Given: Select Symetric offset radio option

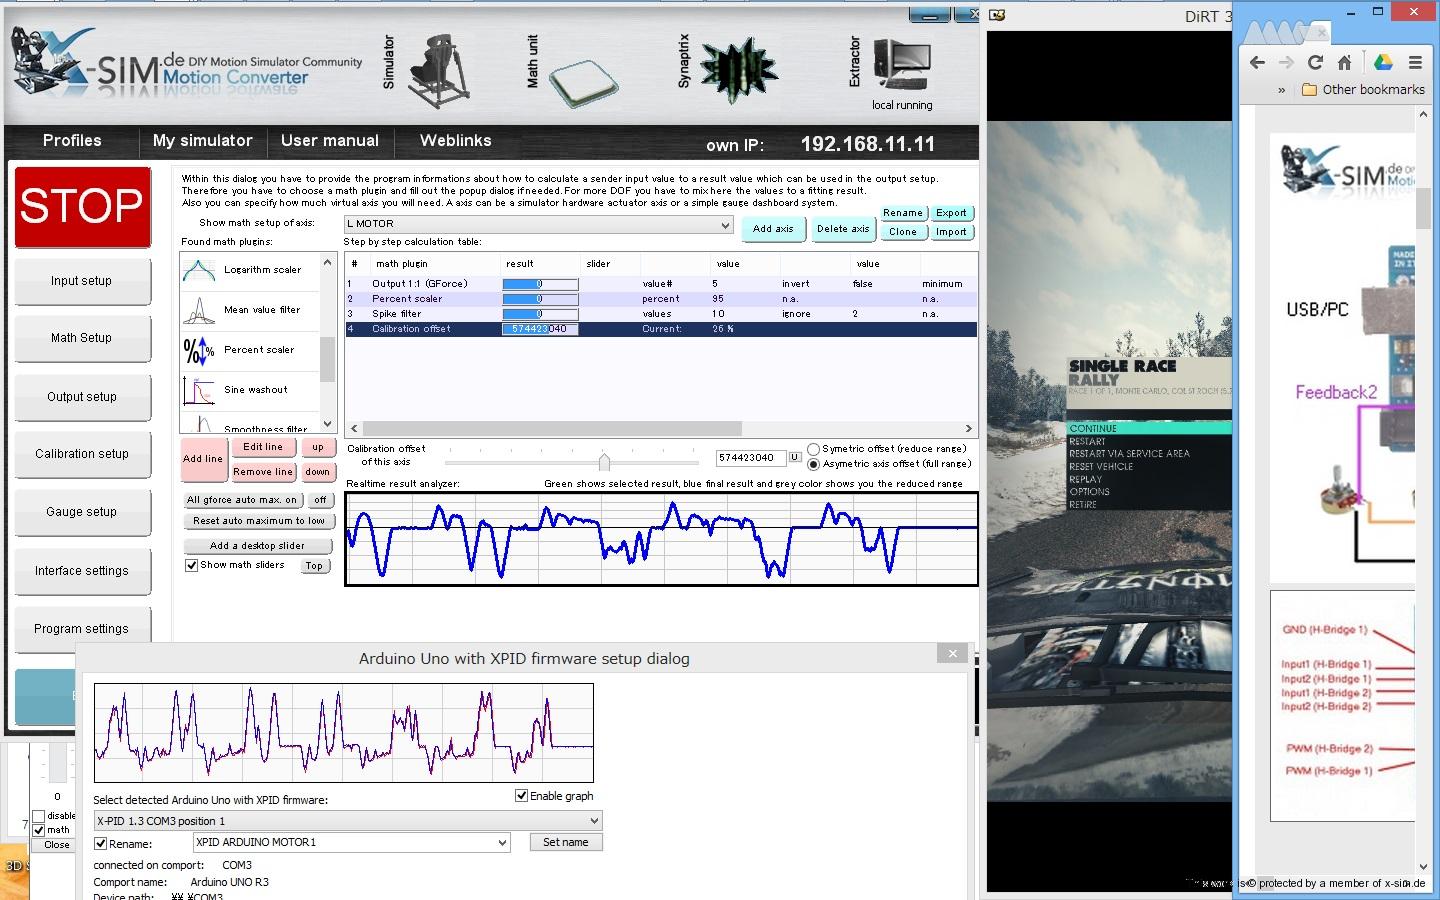Looking at the screenshot, I should (813, 449).
